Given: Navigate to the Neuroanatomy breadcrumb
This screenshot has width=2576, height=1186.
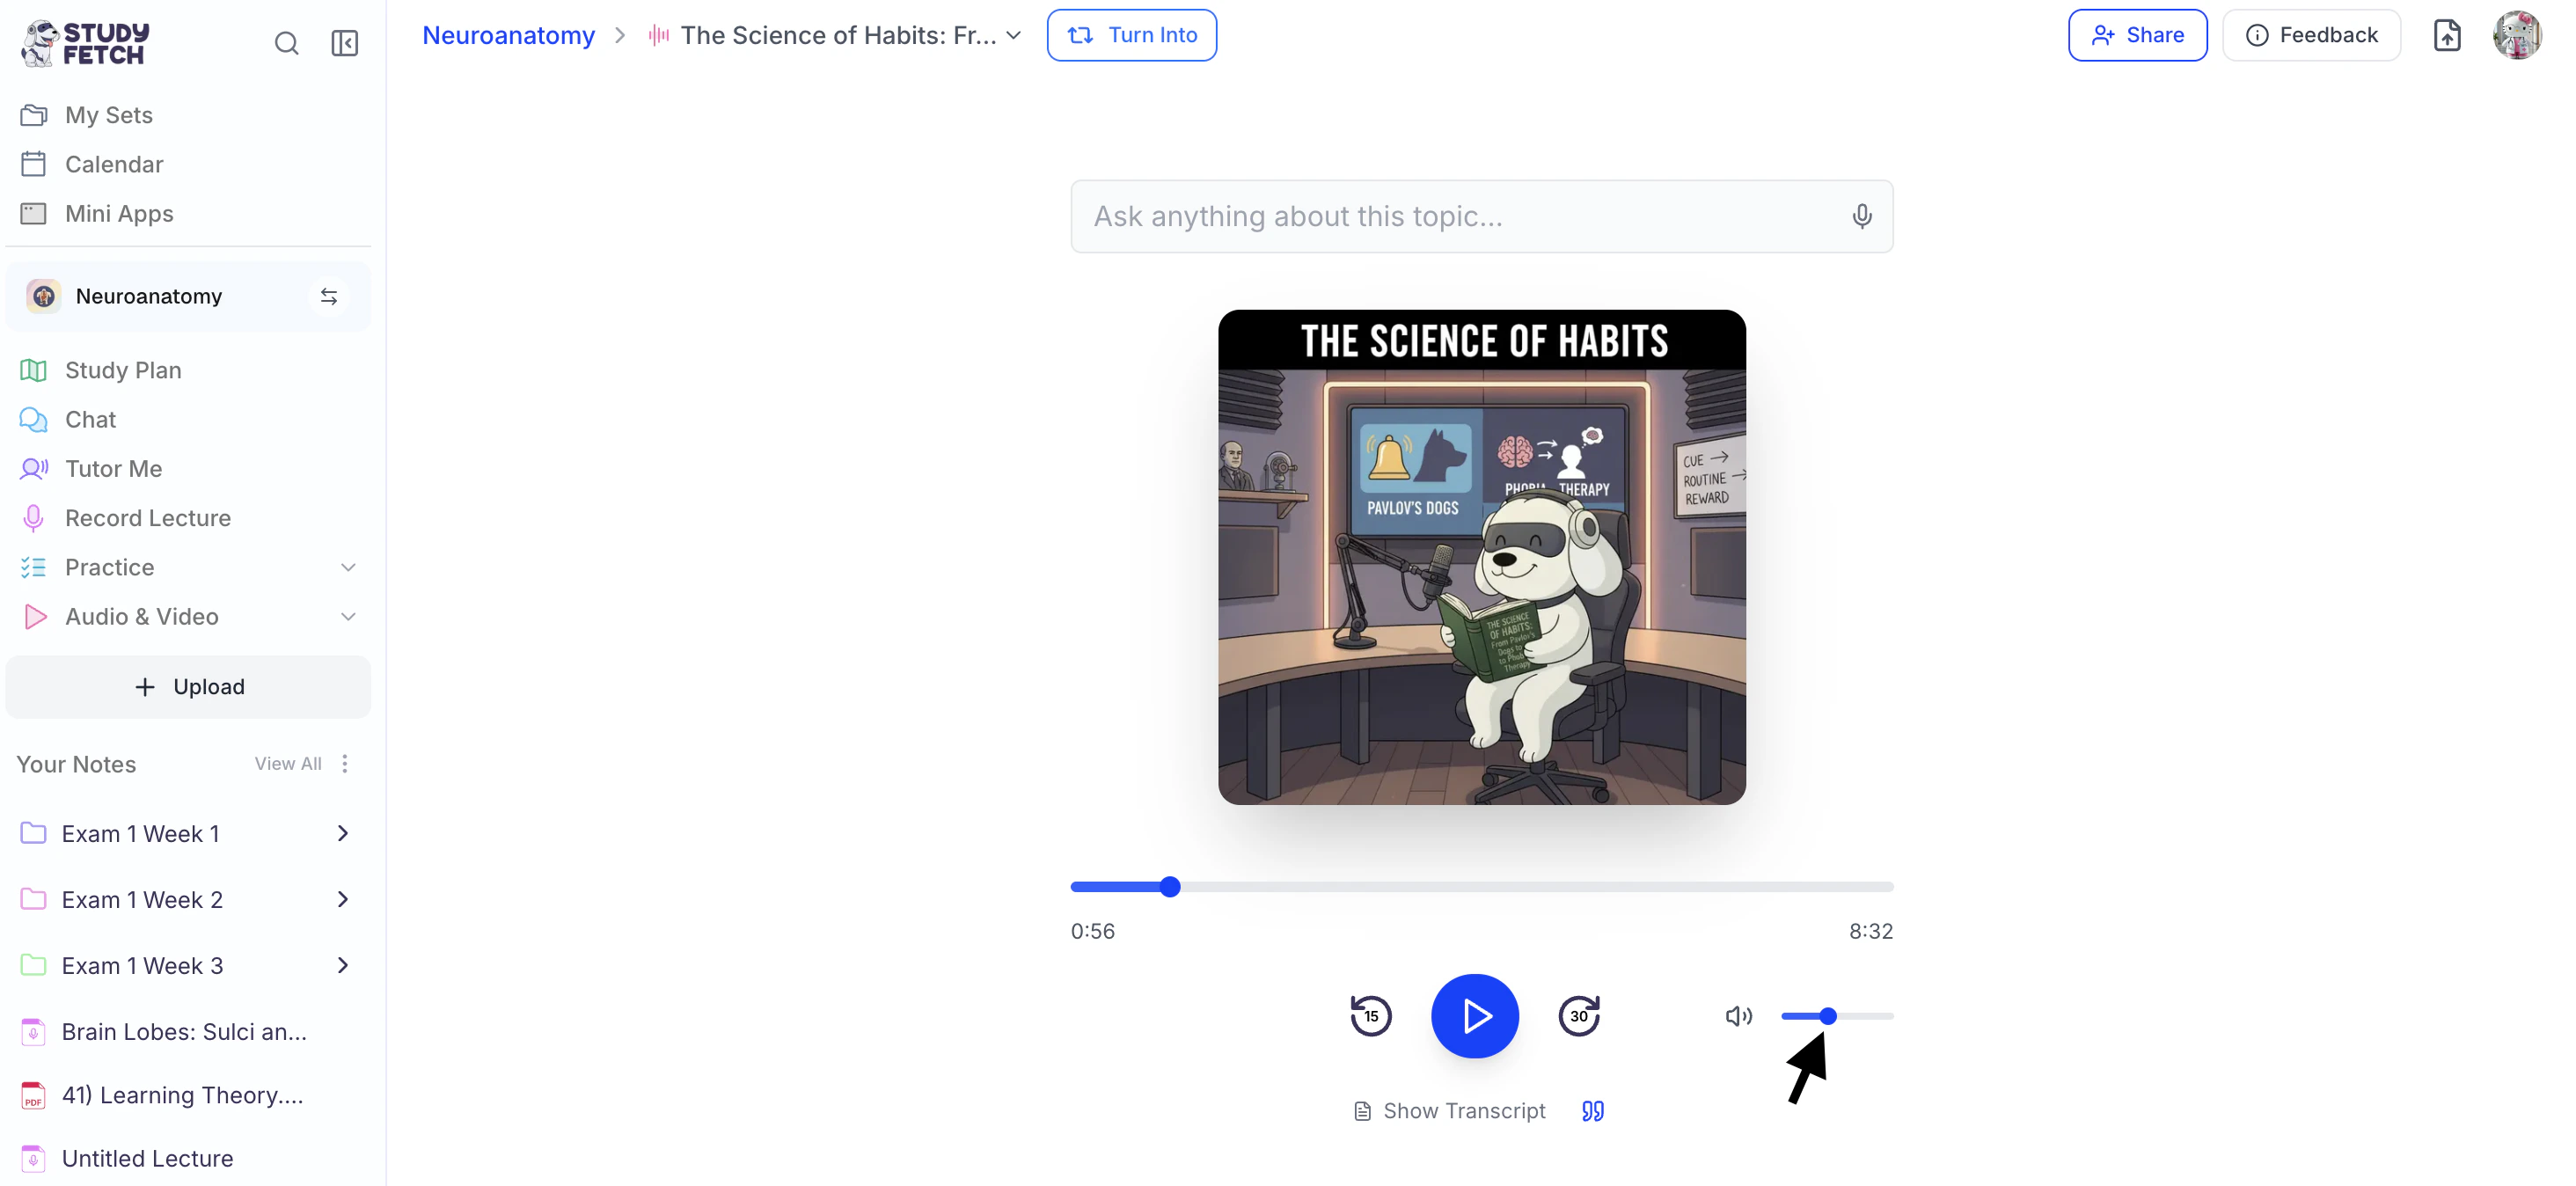Looking at the screenshot, I should click(508, 34).
